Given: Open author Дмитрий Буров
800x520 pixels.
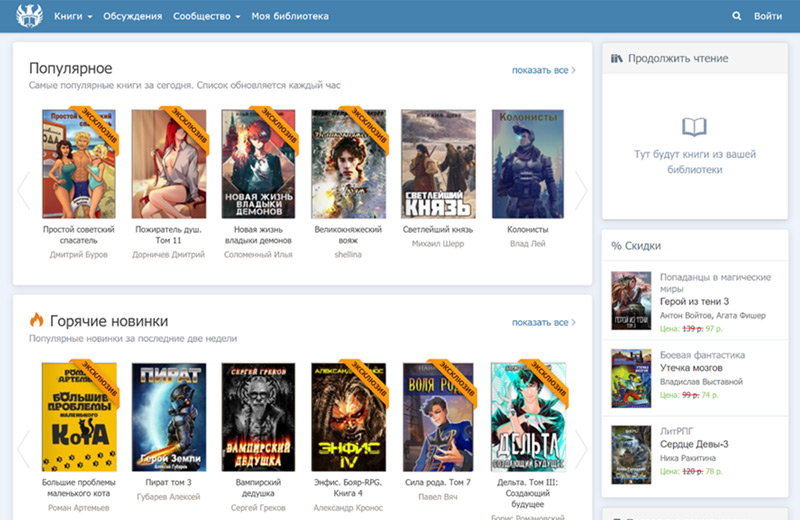Looking at the screenshot, I should (79, 255).
